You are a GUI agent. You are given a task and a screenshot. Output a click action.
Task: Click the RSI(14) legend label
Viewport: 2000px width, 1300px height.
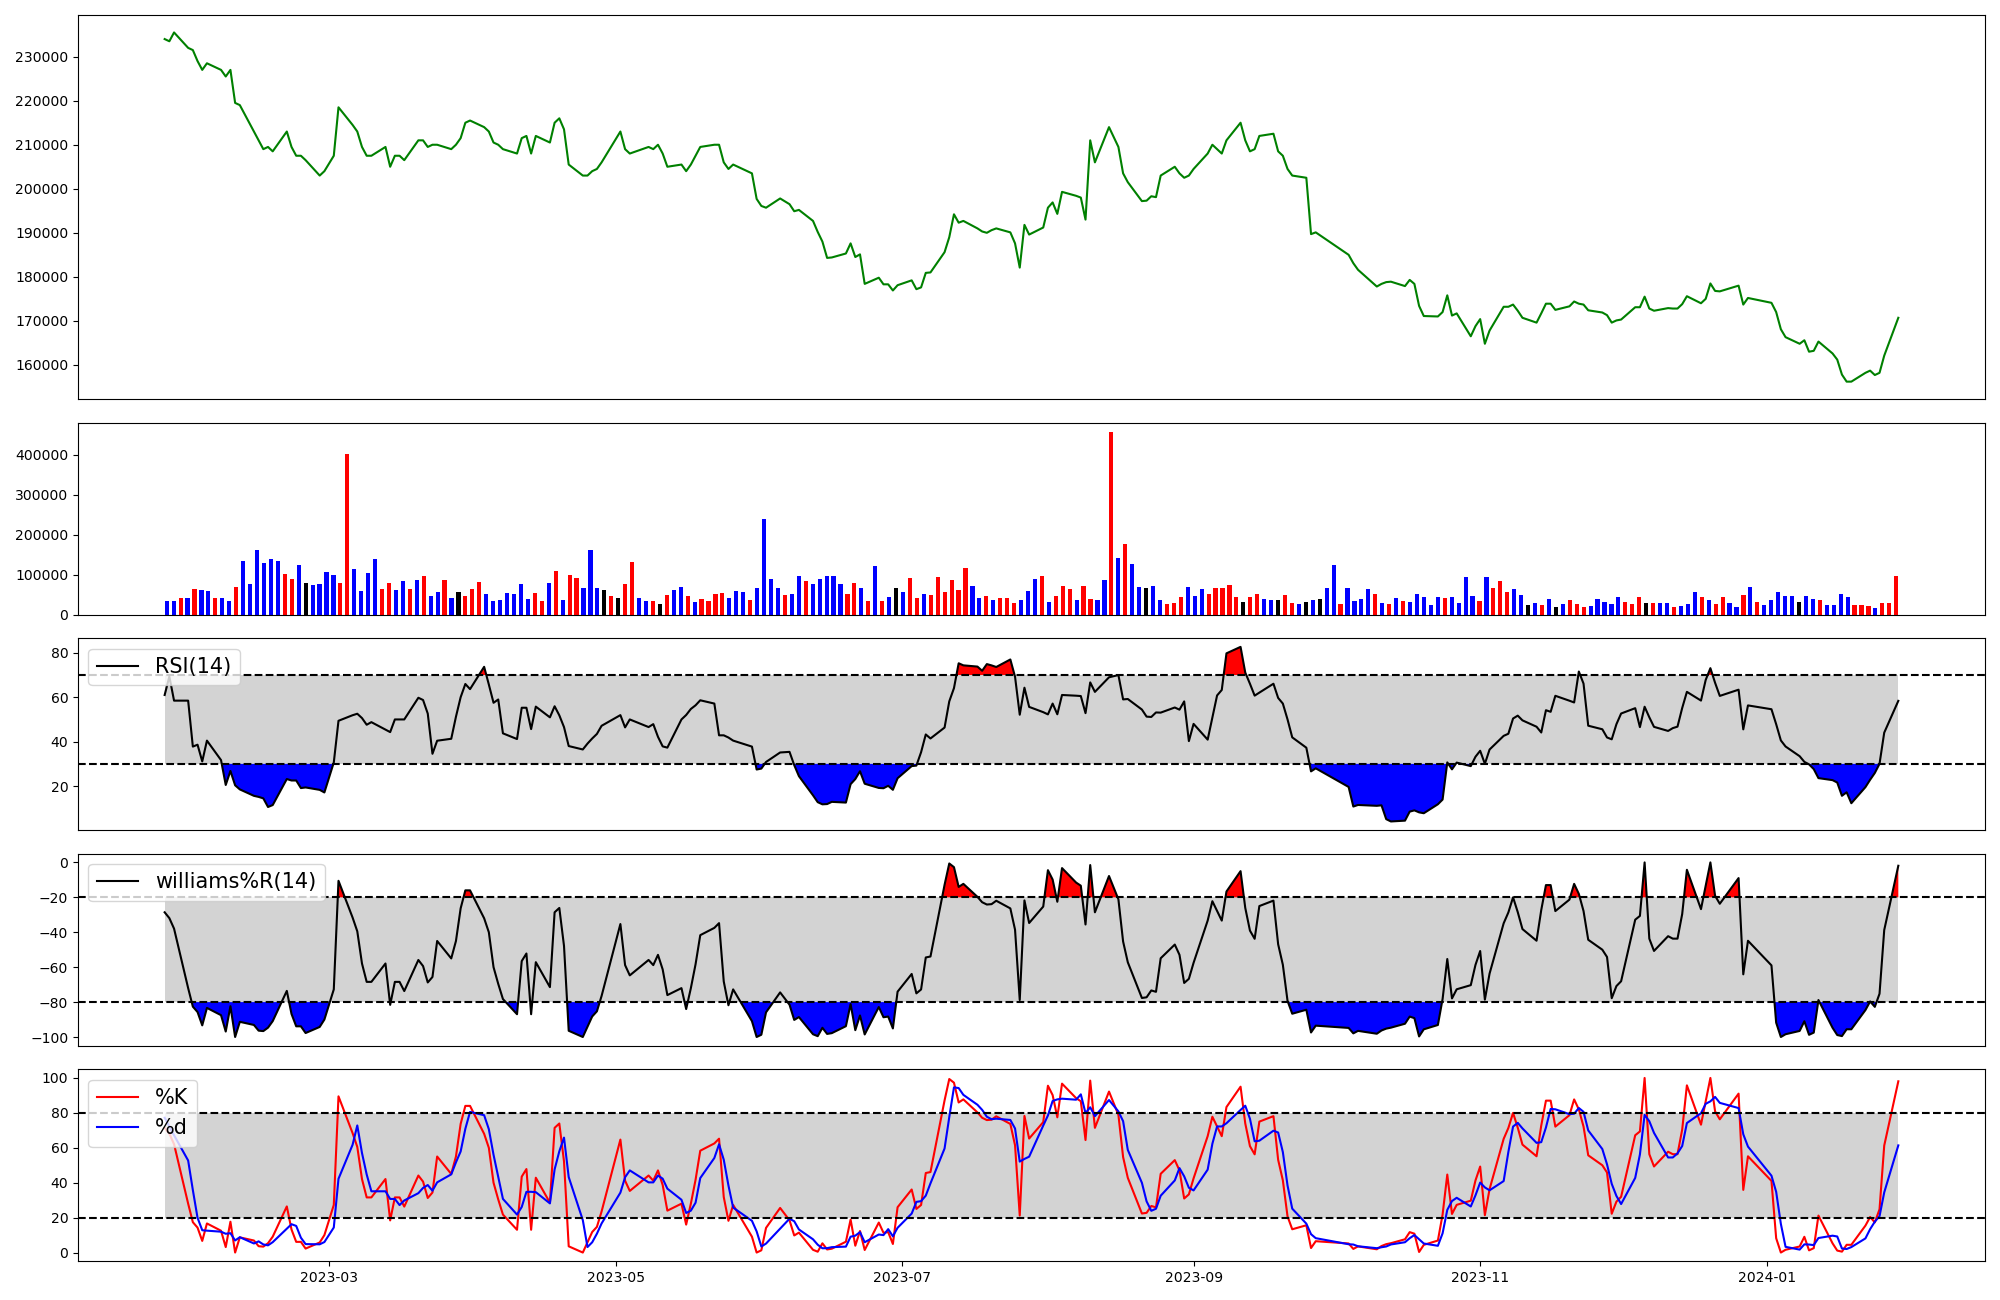192,666
